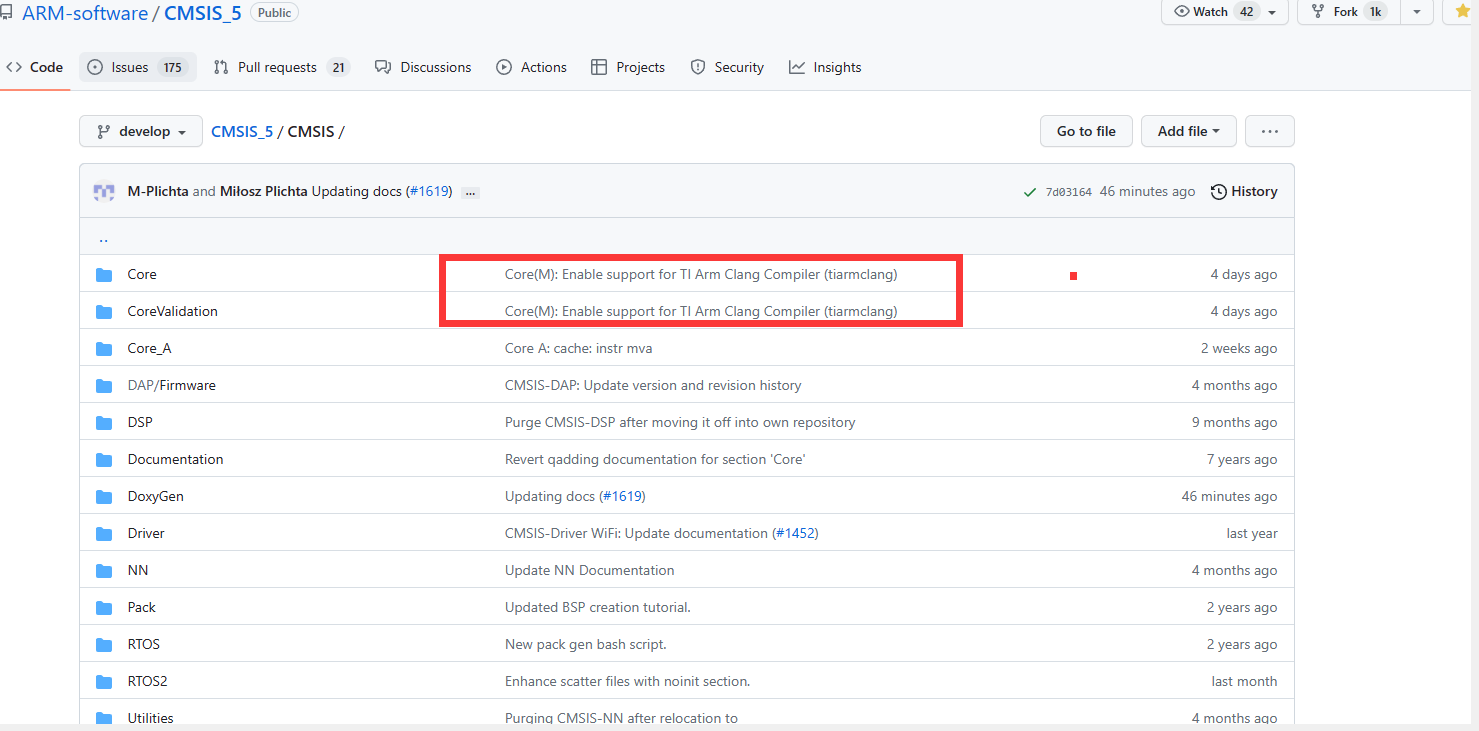1479x731 pixels.
Task: Click the Pack folder icon
Action: point(104,608)
